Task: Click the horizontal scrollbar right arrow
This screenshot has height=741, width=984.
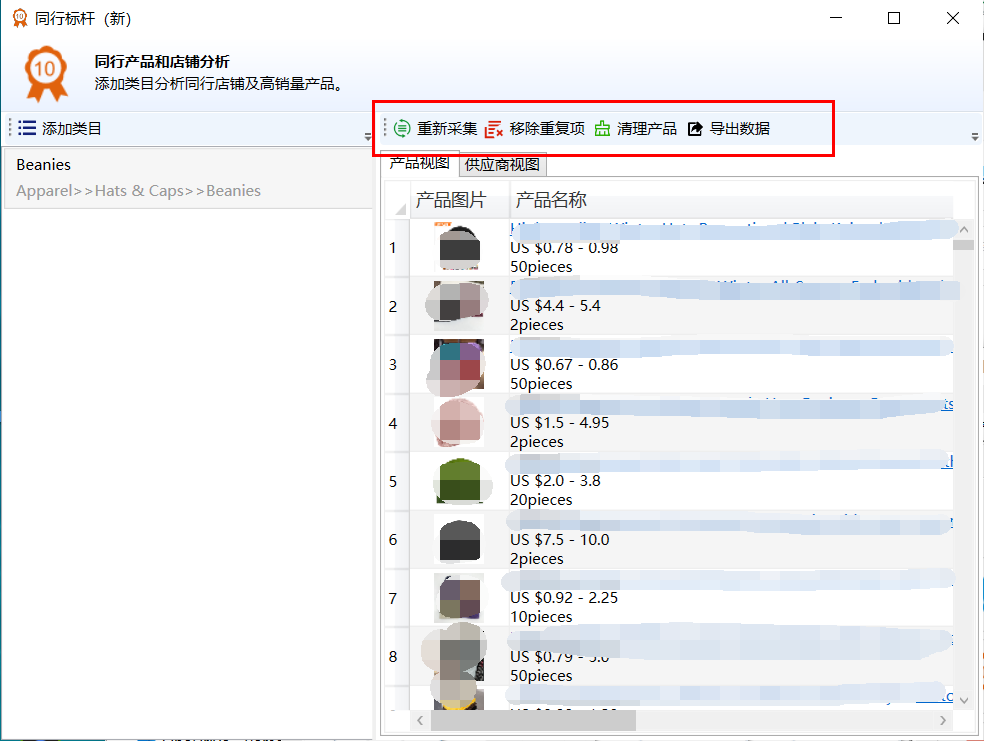Action: pyautogui.click(x=943, y=720)
